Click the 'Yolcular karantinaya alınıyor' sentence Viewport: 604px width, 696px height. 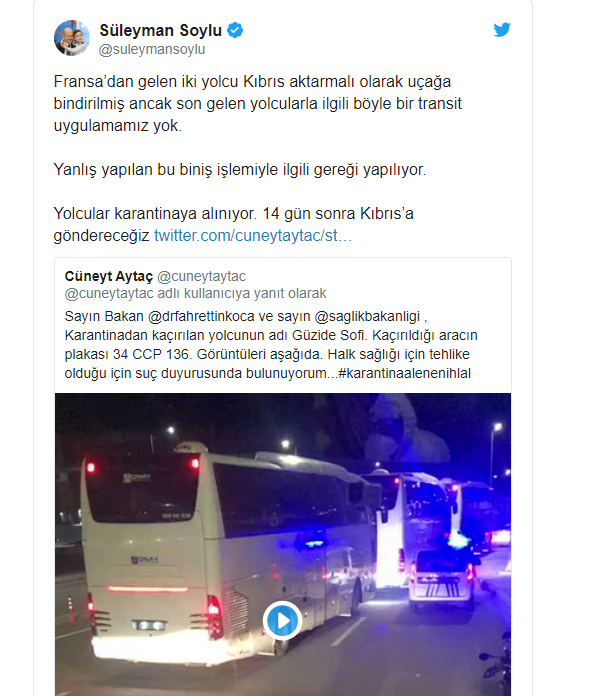click(155, 214)
